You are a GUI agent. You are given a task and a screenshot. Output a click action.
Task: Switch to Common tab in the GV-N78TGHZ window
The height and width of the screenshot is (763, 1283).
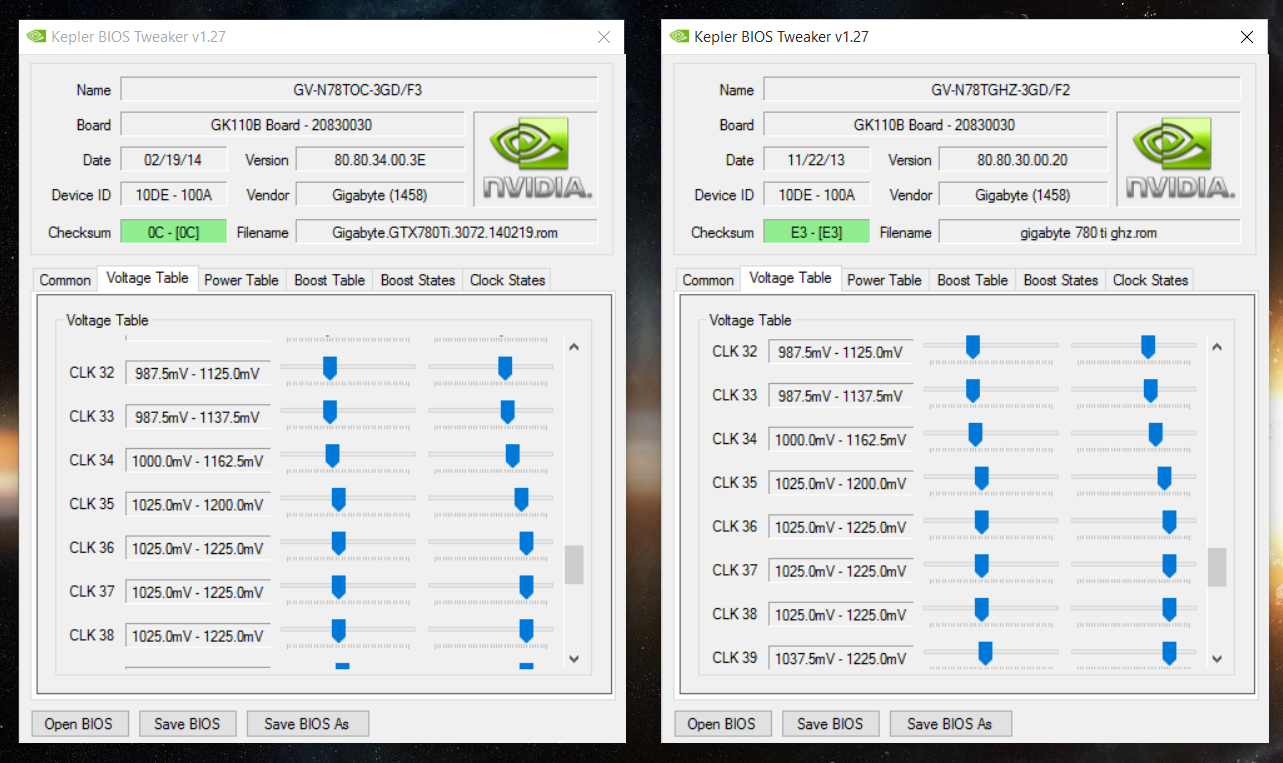tap(708, 280)
